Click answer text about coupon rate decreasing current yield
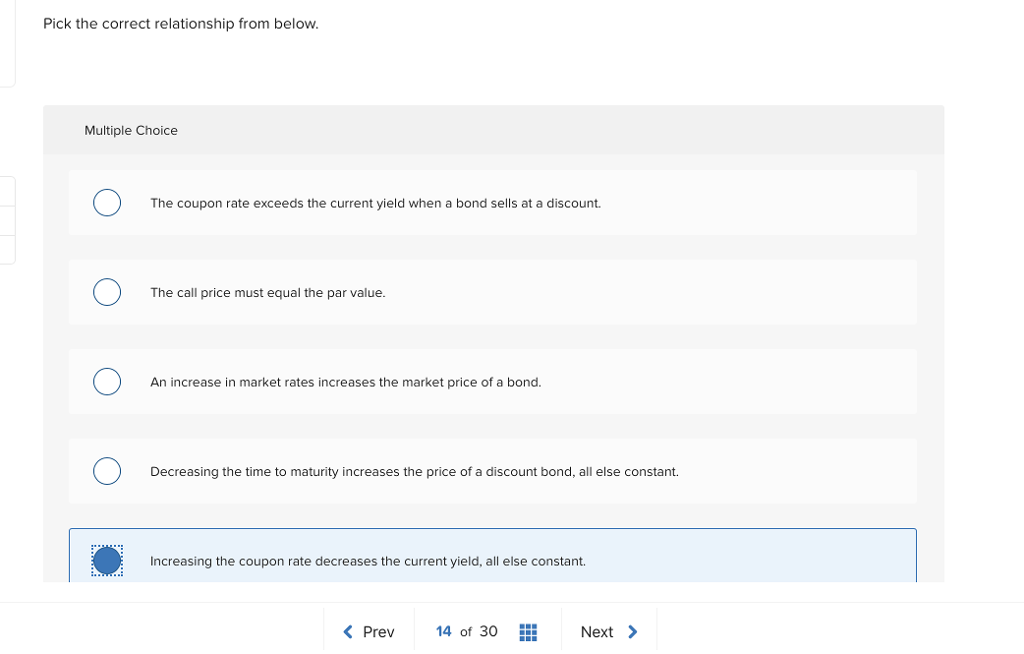The height and width of the screenshot is (654, 1024). 368,561
